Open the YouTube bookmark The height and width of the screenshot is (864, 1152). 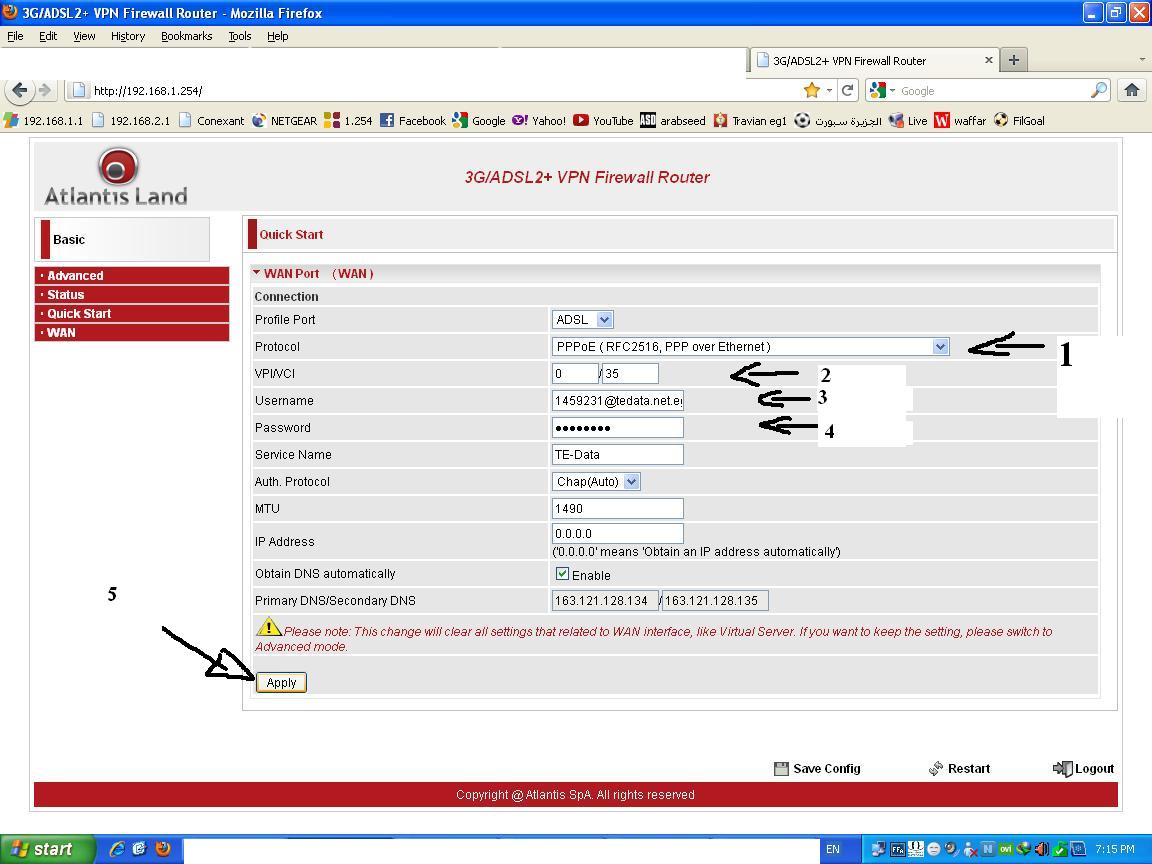[x=603, y=120]
